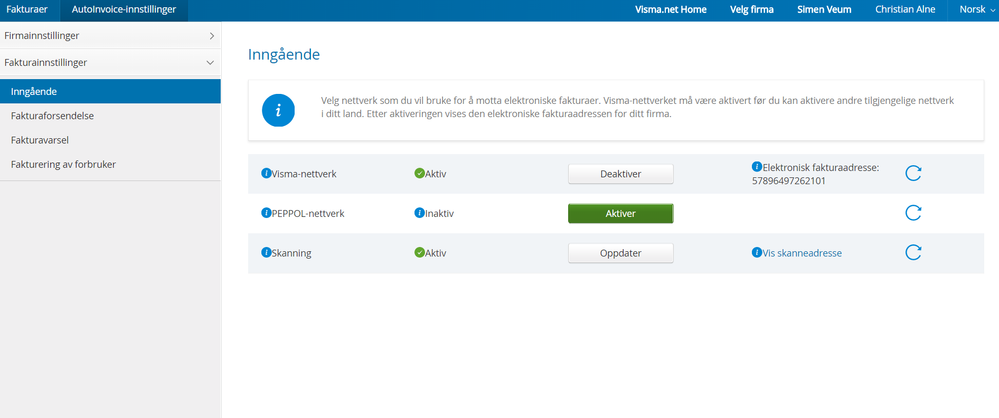Switch to the Fakturaer tab
The image size is (999, 418).
click(x=29, y=9)
